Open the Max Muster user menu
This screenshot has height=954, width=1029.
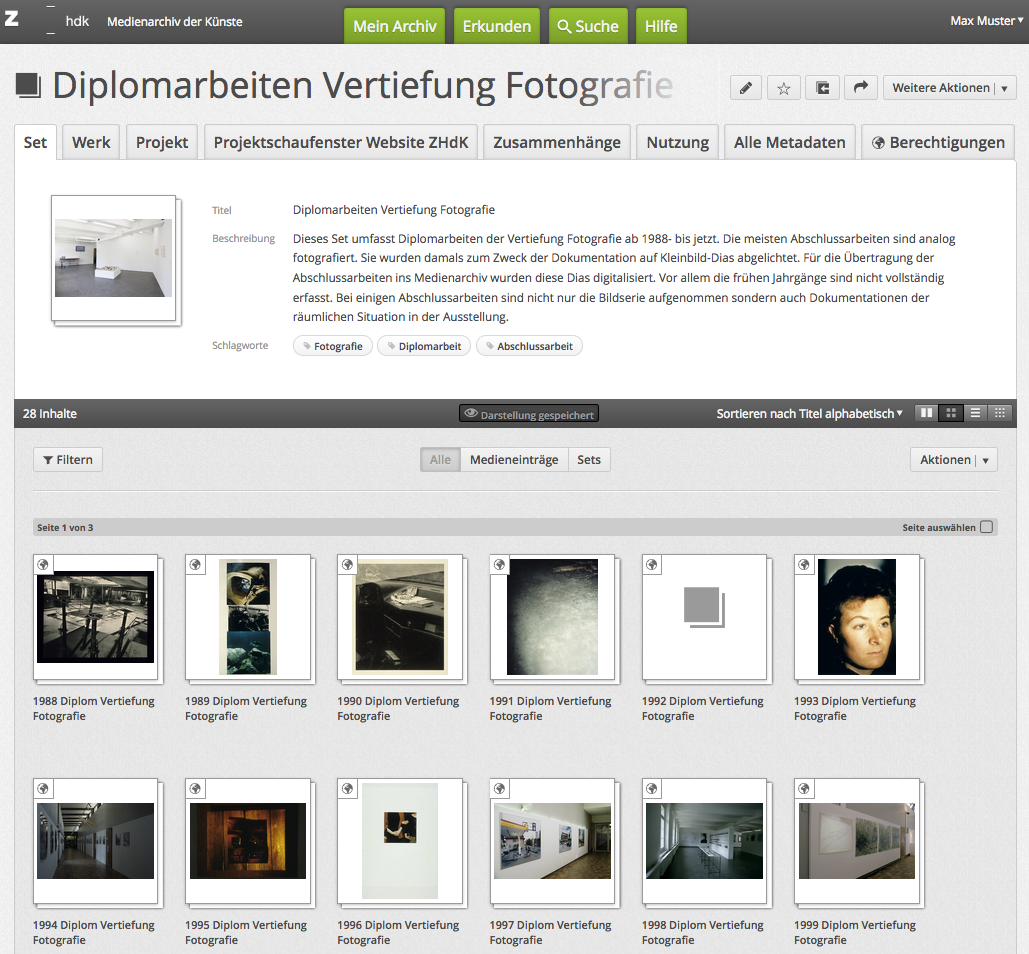click(986, 21)
